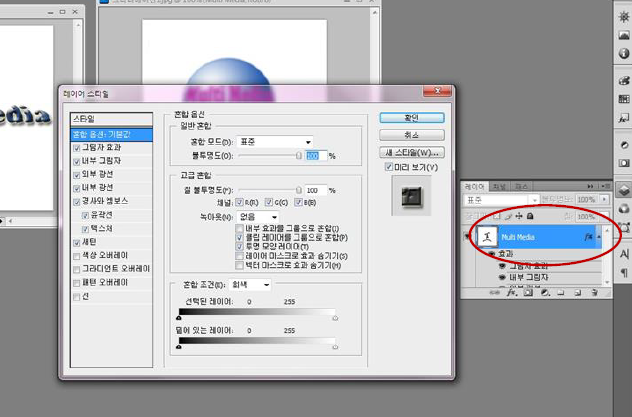Screen dimensions: 632x417
Task: Open the Swatches grid panel icon
Action: 624,99
